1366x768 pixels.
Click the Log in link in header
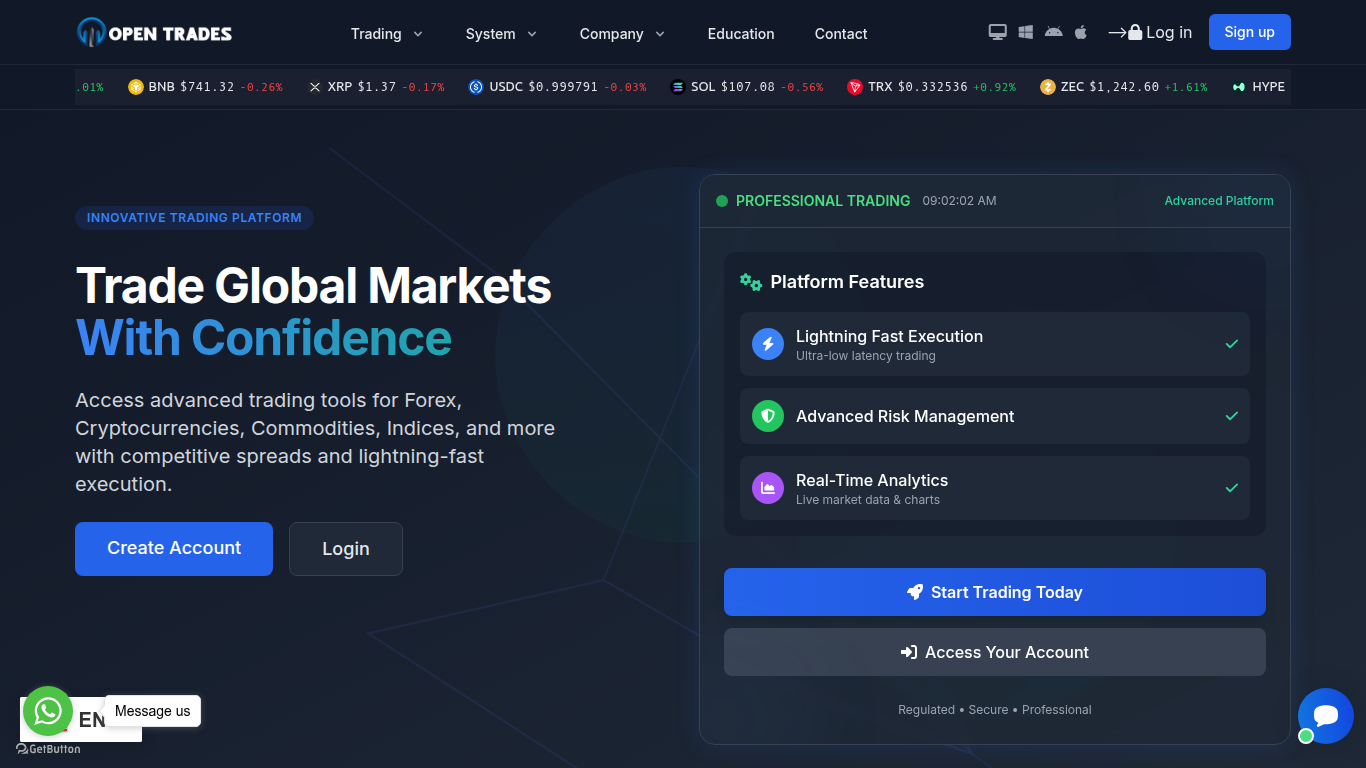coord(1150,32)
